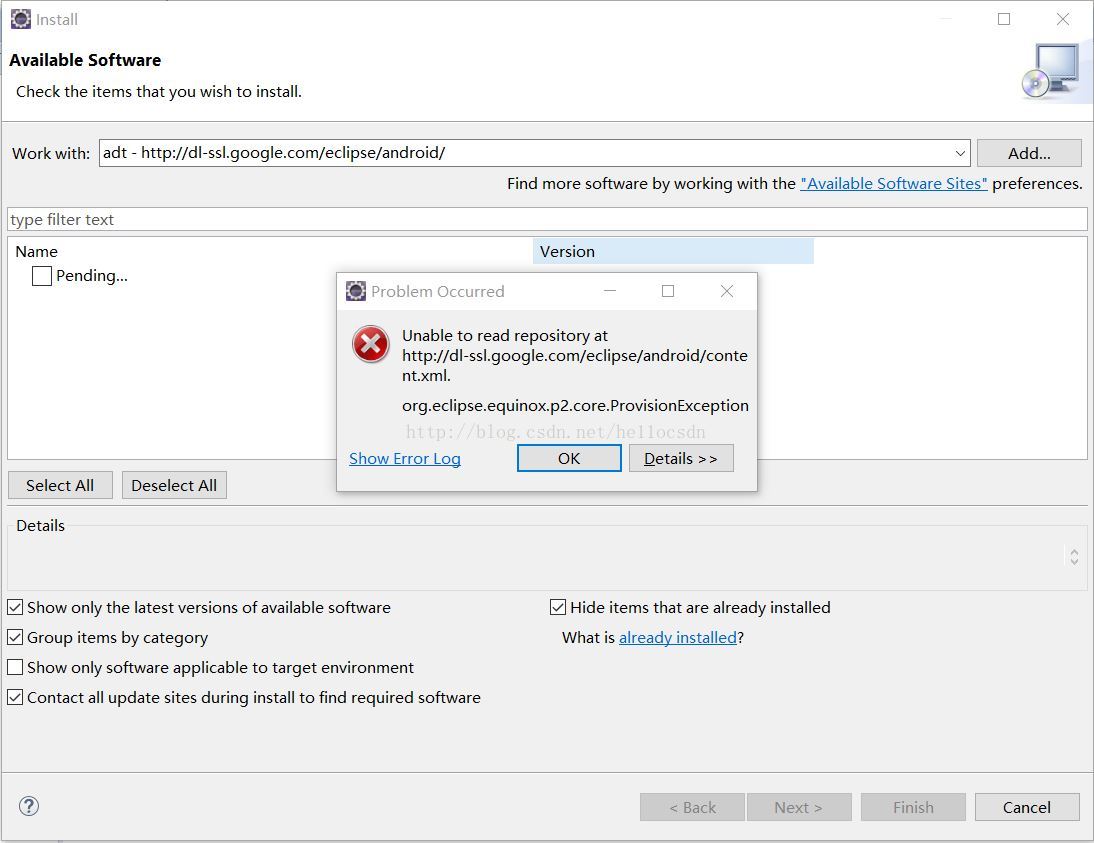Toggle 'Hide items that are already installed'
Viewport: 1094px width, 843px height.
pos(559,607)
